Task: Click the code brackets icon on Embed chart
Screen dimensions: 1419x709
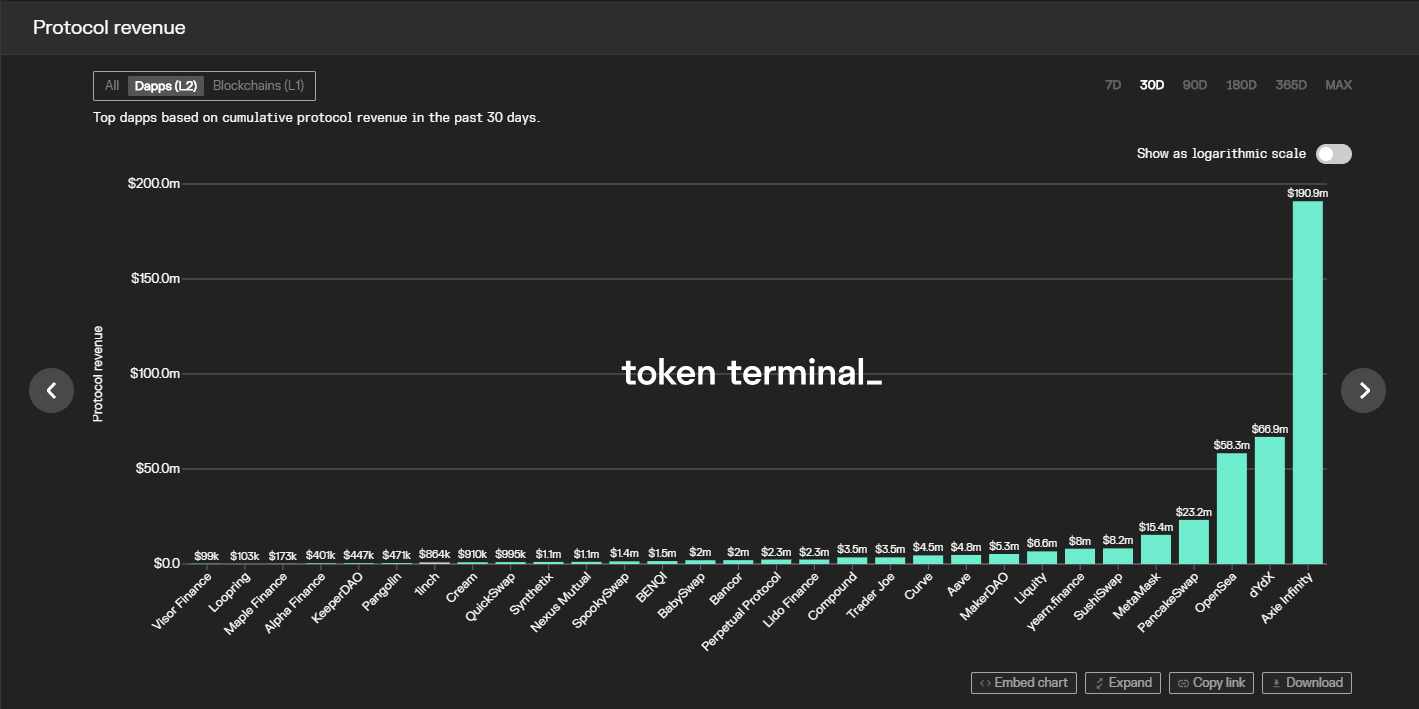Action: pyautogui.click(x=986, y=682)
